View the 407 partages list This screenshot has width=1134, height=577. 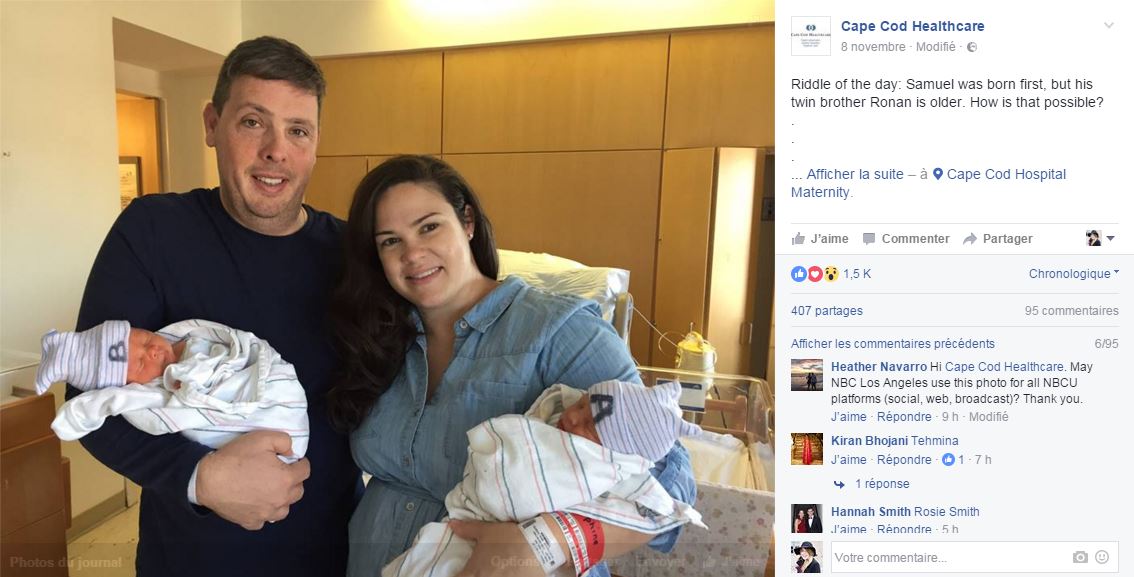tap(827, 311)
